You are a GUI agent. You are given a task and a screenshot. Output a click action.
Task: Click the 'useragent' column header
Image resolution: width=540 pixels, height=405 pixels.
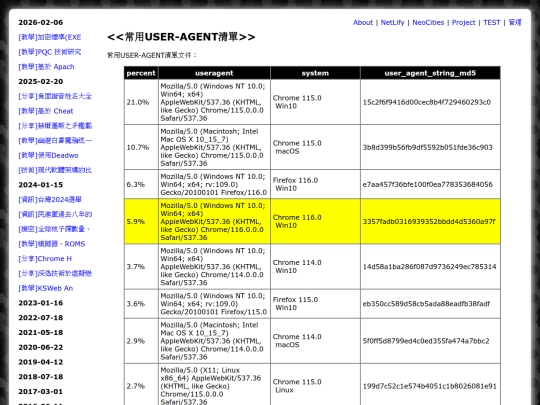[x=214, y=73]
